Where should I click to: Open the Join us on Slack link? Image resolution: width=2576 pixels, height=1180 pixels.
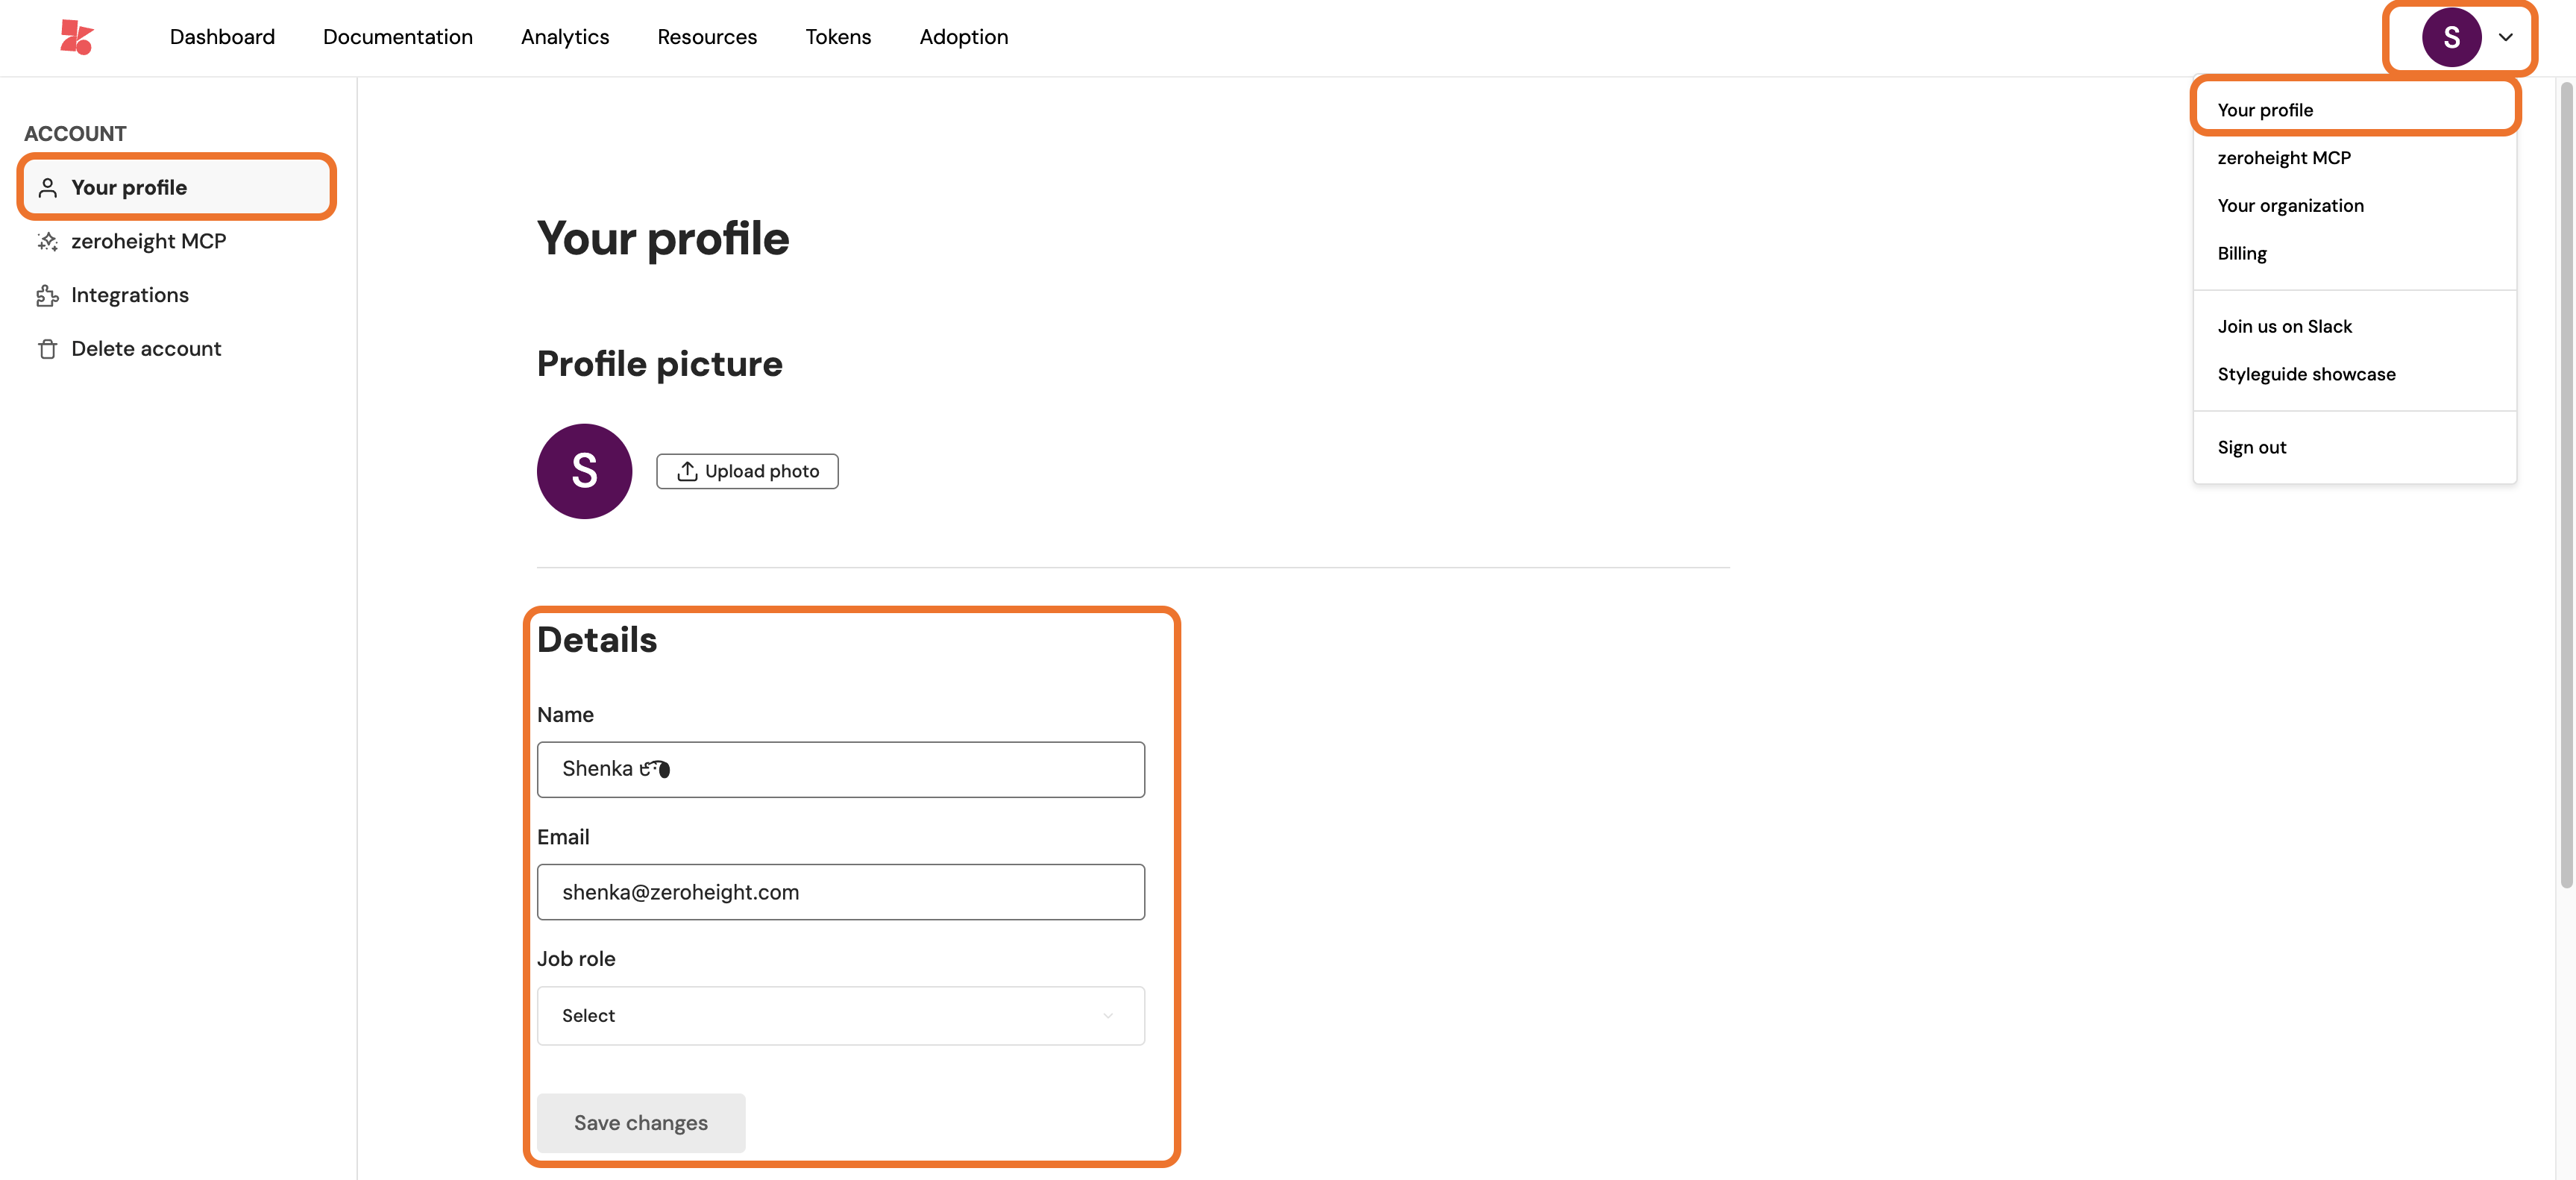pyautogui.click(x=2284, y=327)
